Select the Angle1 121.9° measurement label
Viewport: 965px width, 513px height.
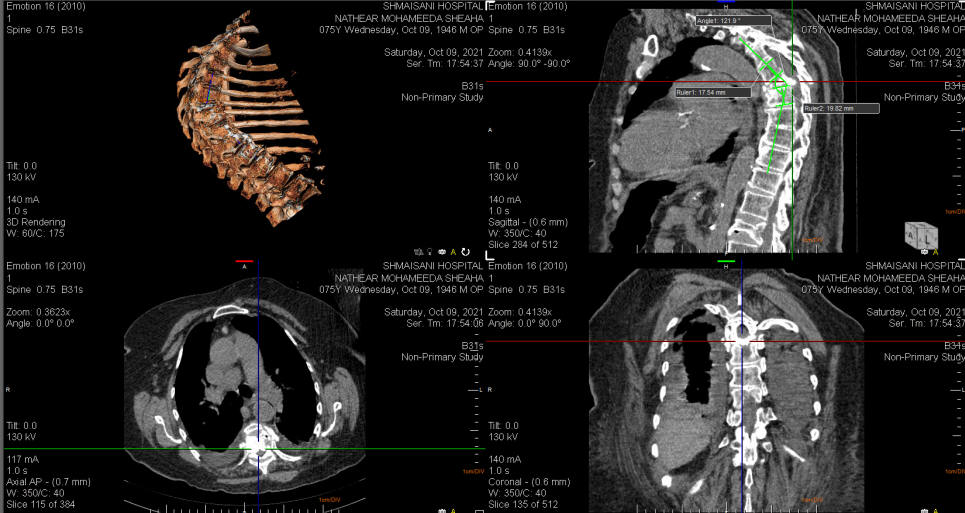tap(733, 20)
